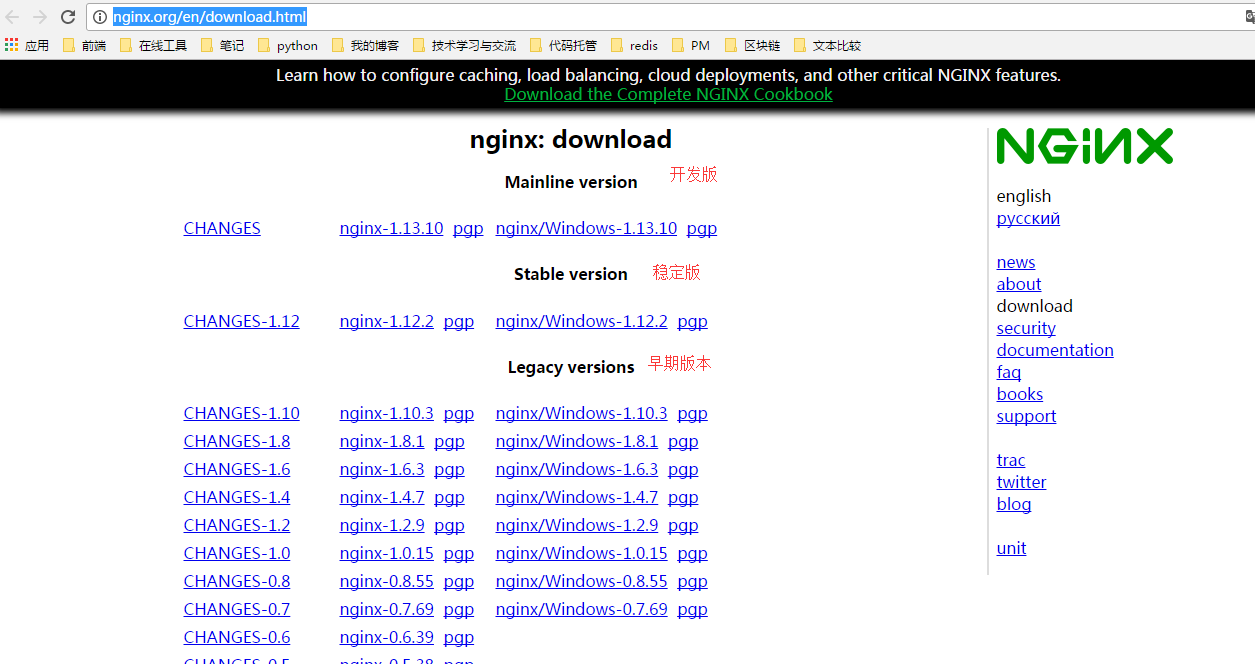Open the 我的博客 bookmark folder
Image resolution: width=1255 pixels, height=664 pixels.
pos(365,45)
